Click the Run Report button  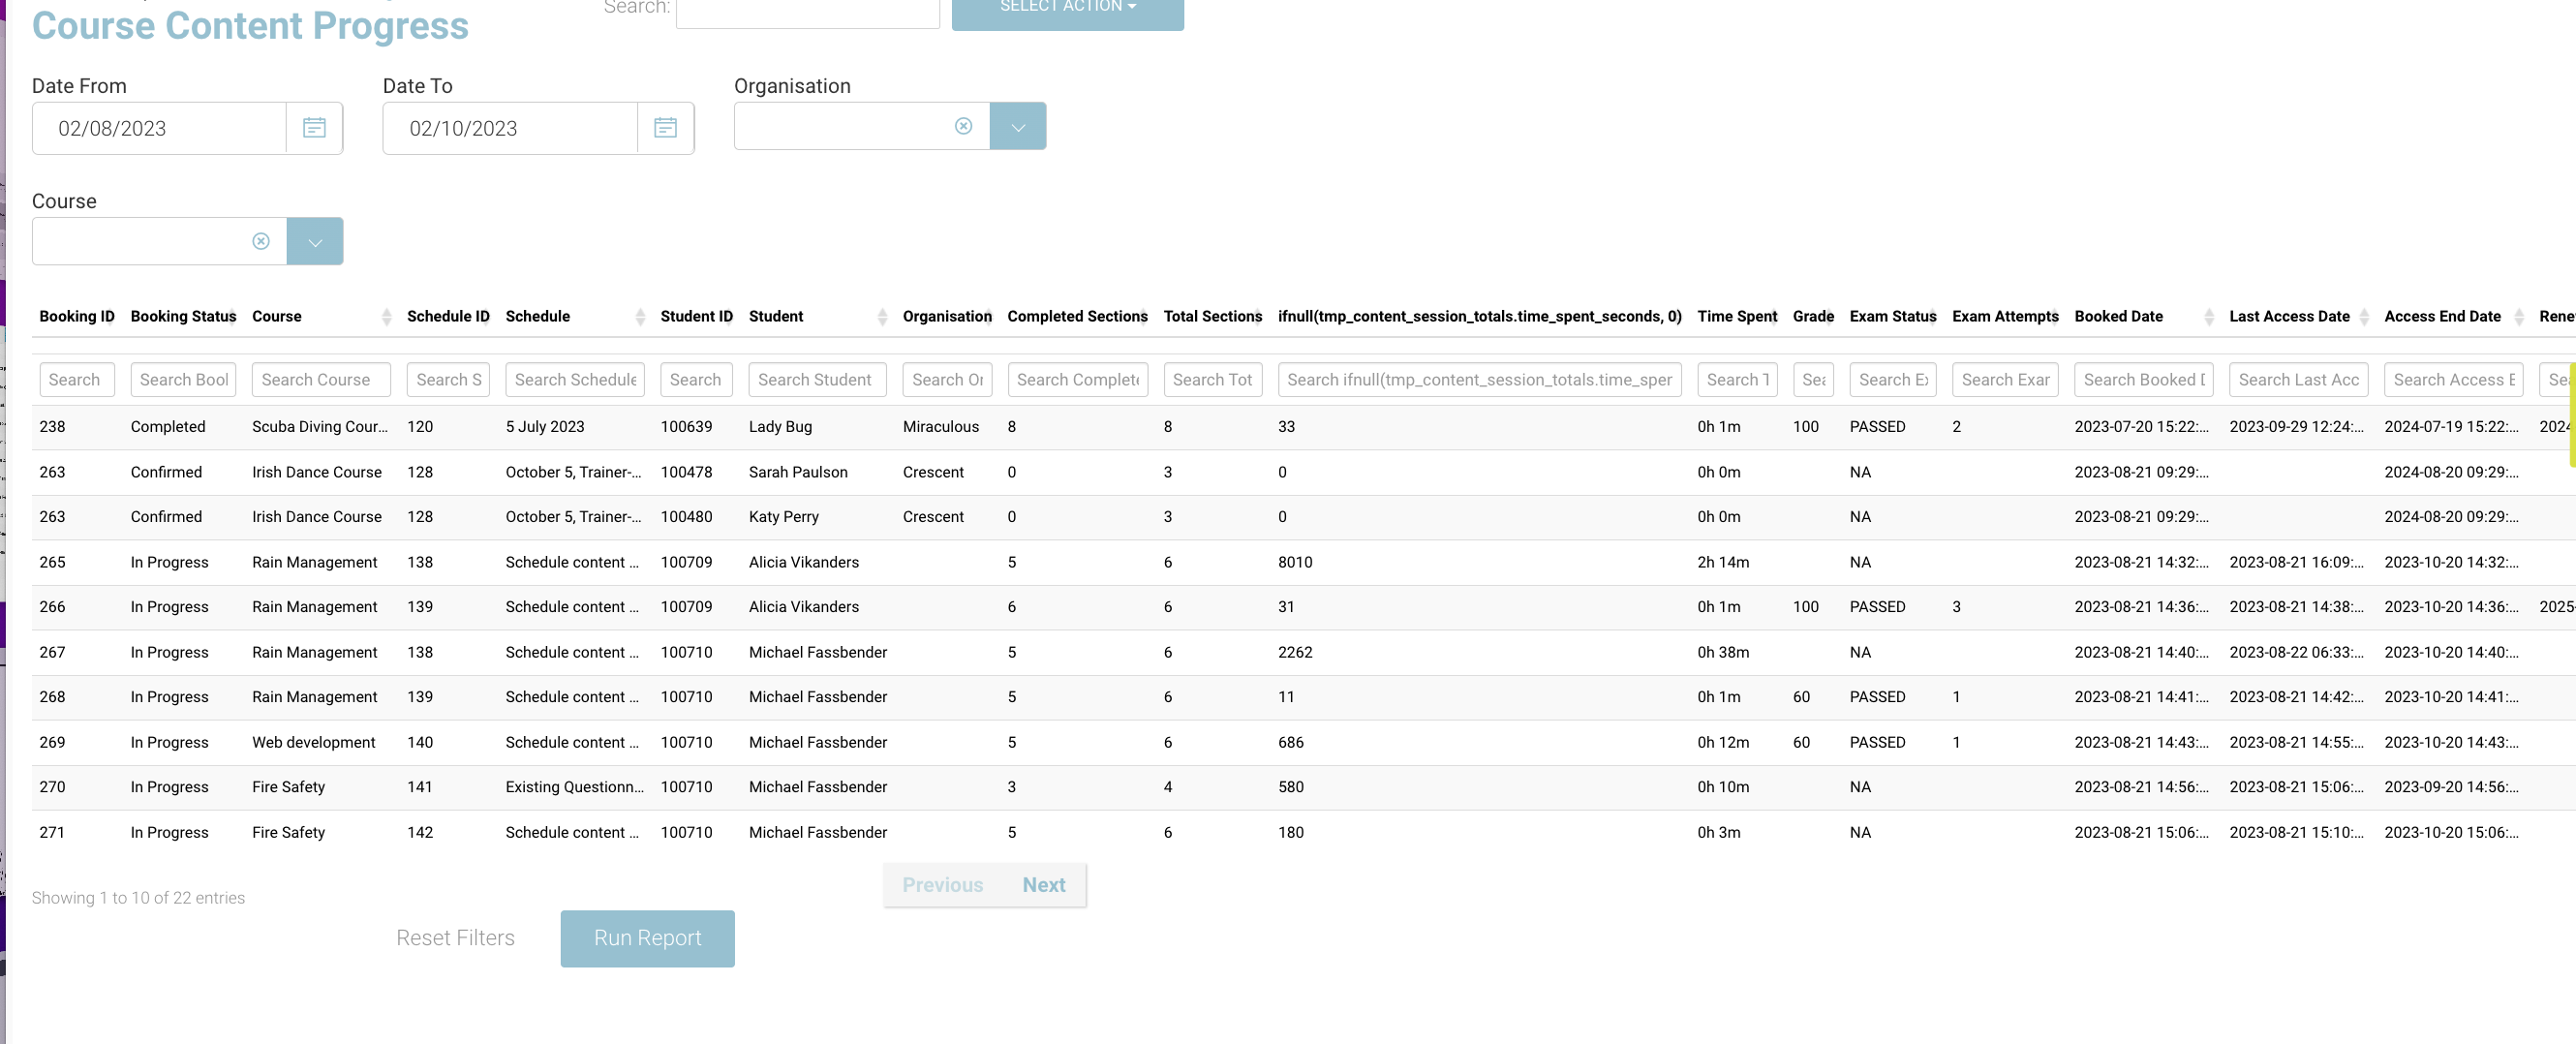pyautogui.click(x=647, y=938)
